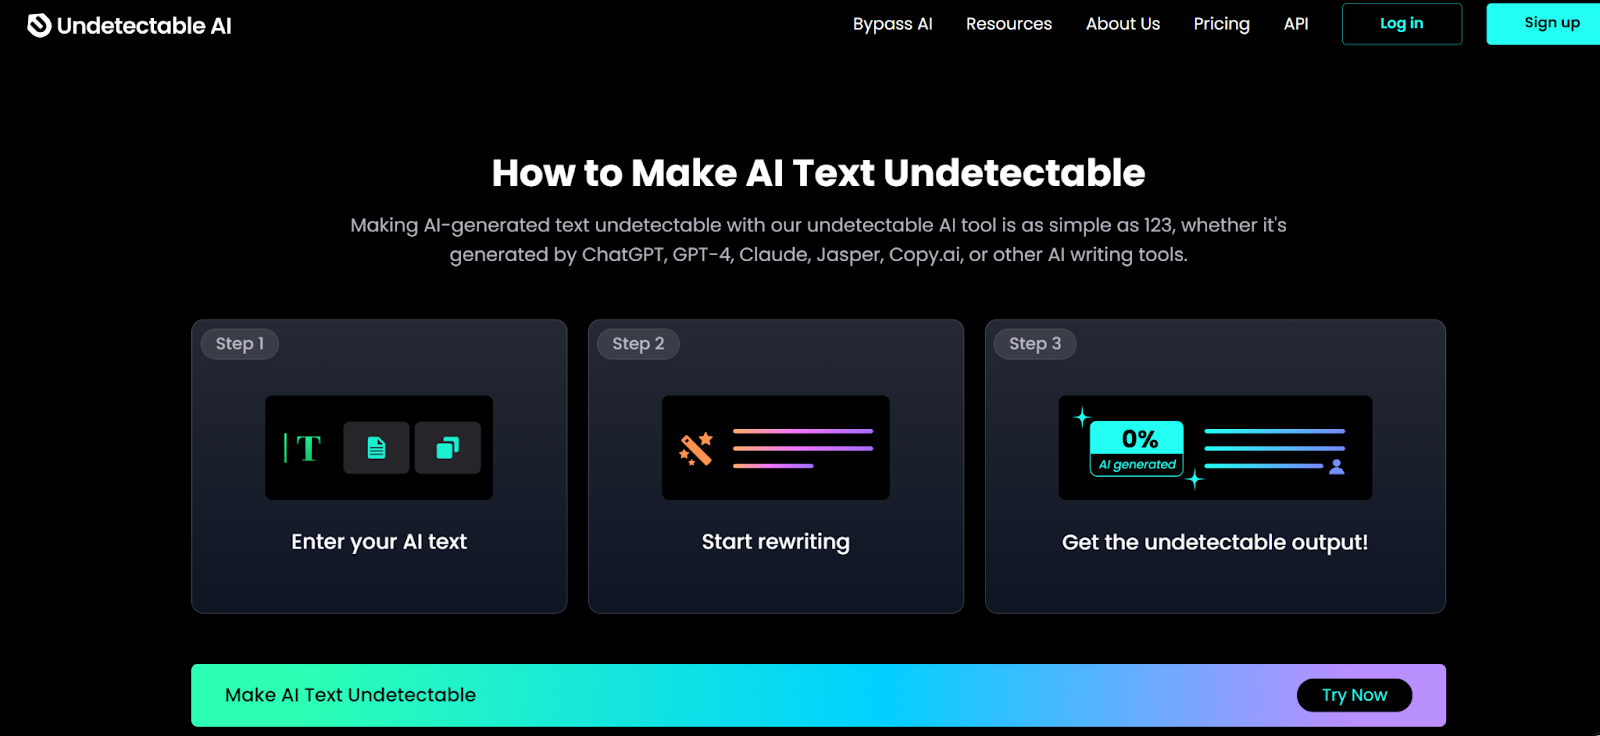
Task: Click the human user icon in Step 3
Action: [x=1337, y=467]
